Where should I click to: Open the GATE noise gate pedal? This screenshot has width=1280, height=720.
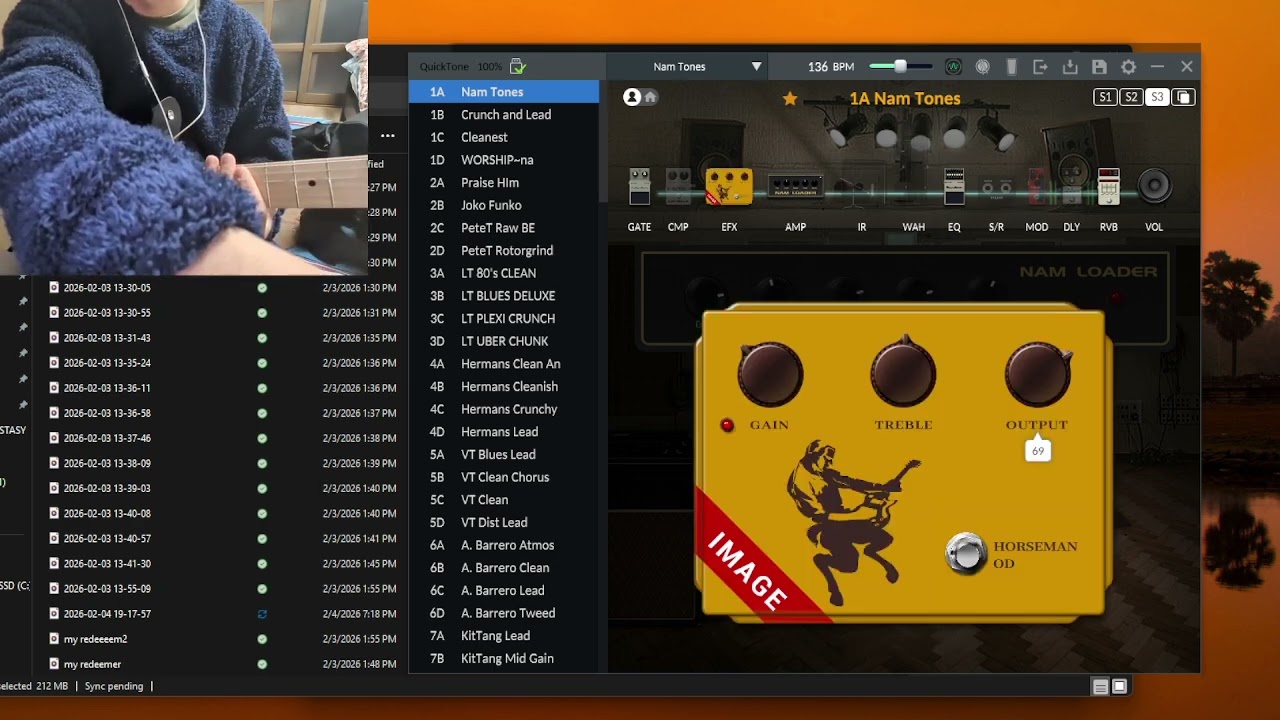tap(639, 187)
